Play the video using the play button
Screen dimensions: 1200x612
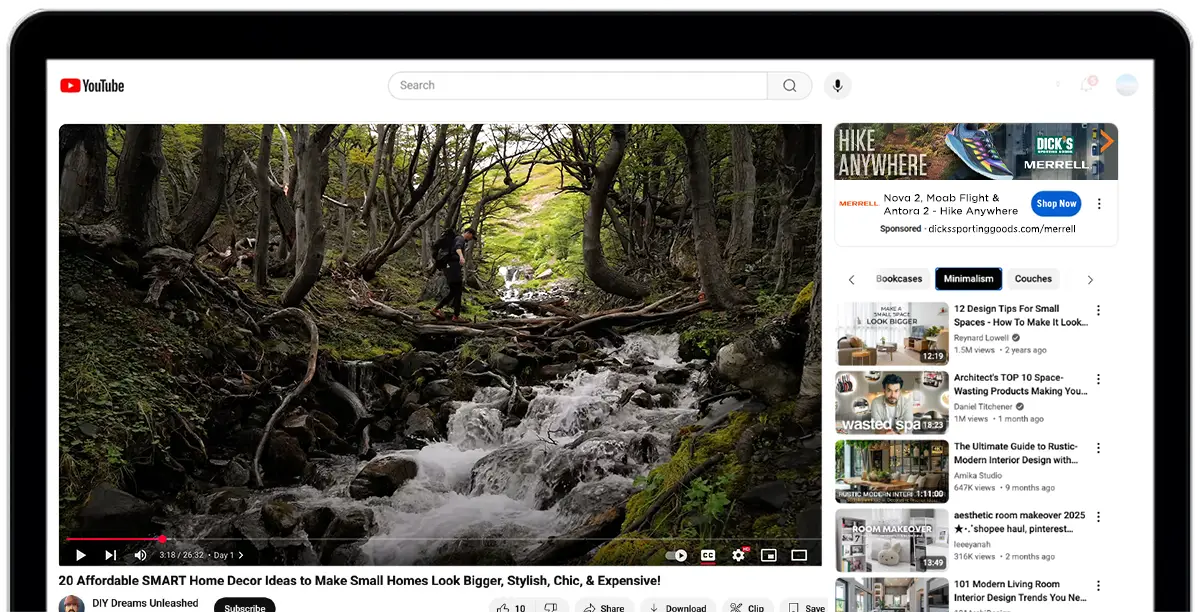coord(81,555)
